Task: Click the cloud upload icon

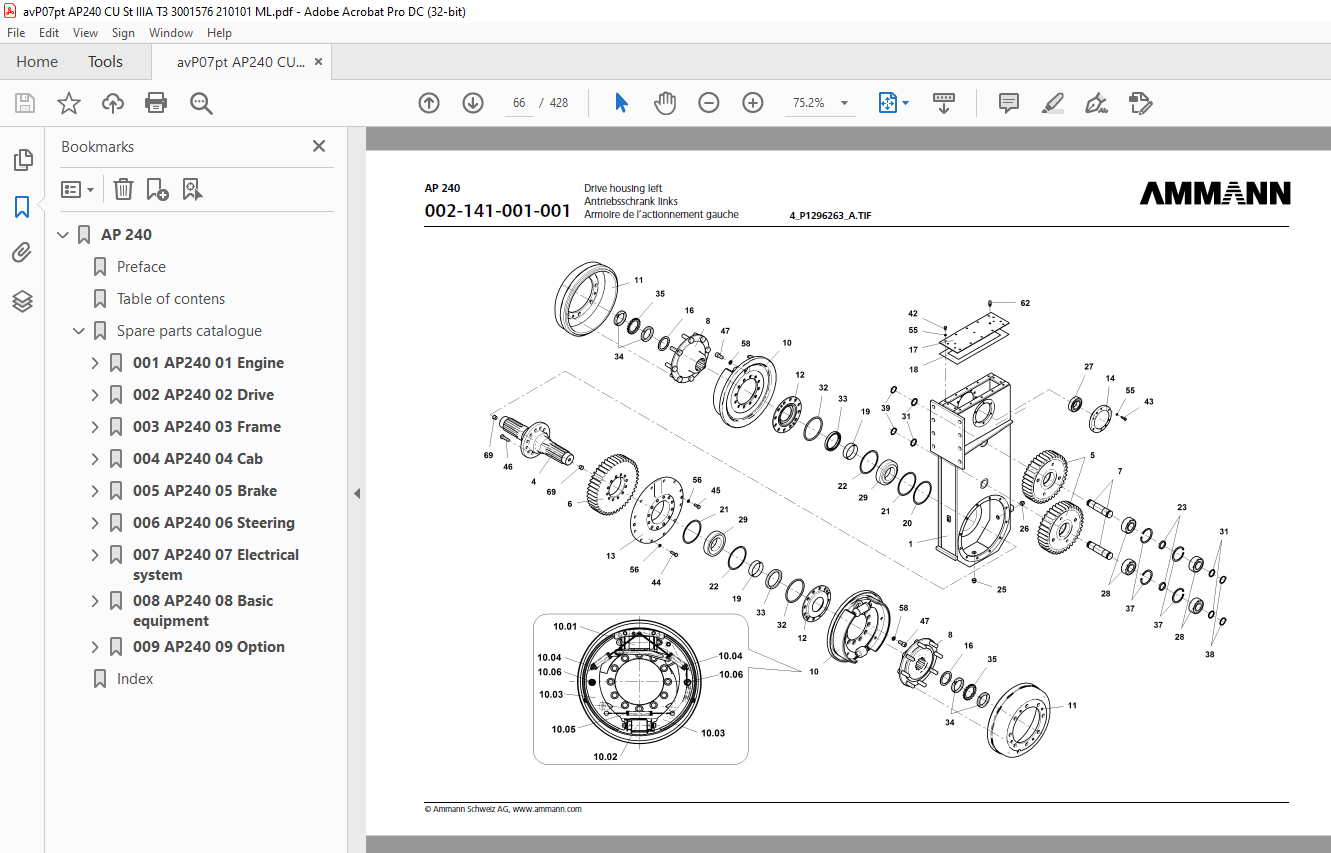Action: point(113,103)
